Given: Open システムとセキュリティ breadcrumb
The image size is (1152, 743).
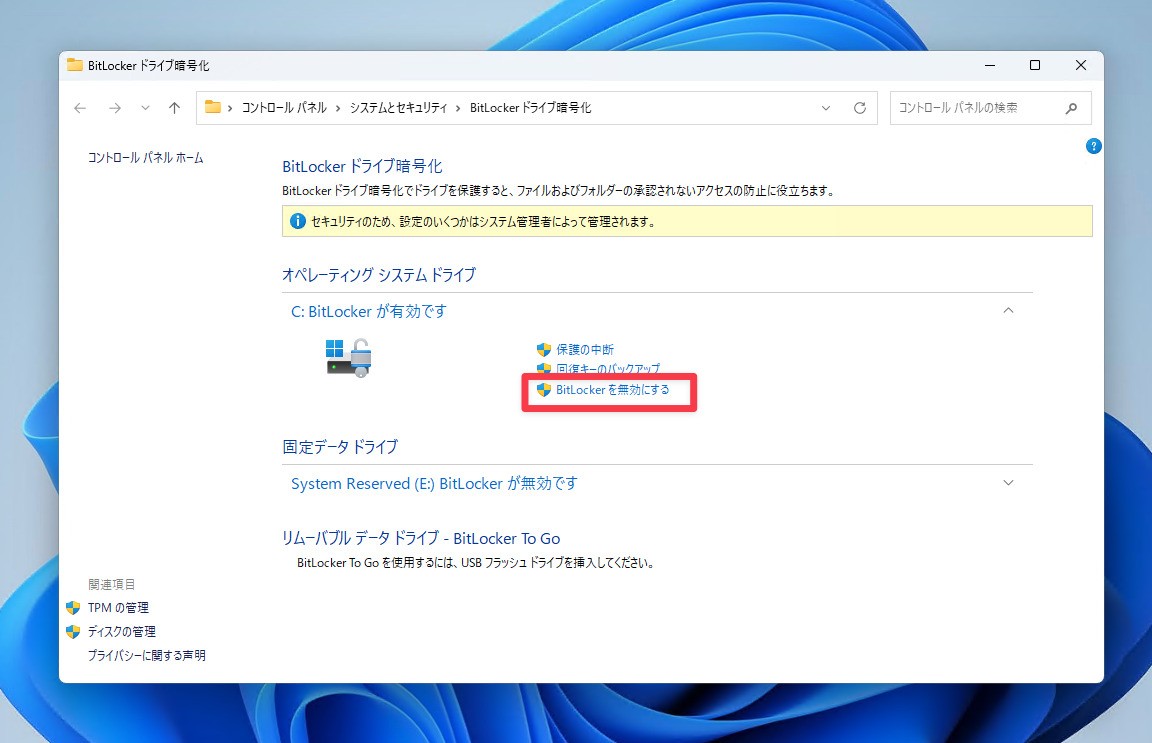Looking at the screenshot, I should (x=398, y=108).
